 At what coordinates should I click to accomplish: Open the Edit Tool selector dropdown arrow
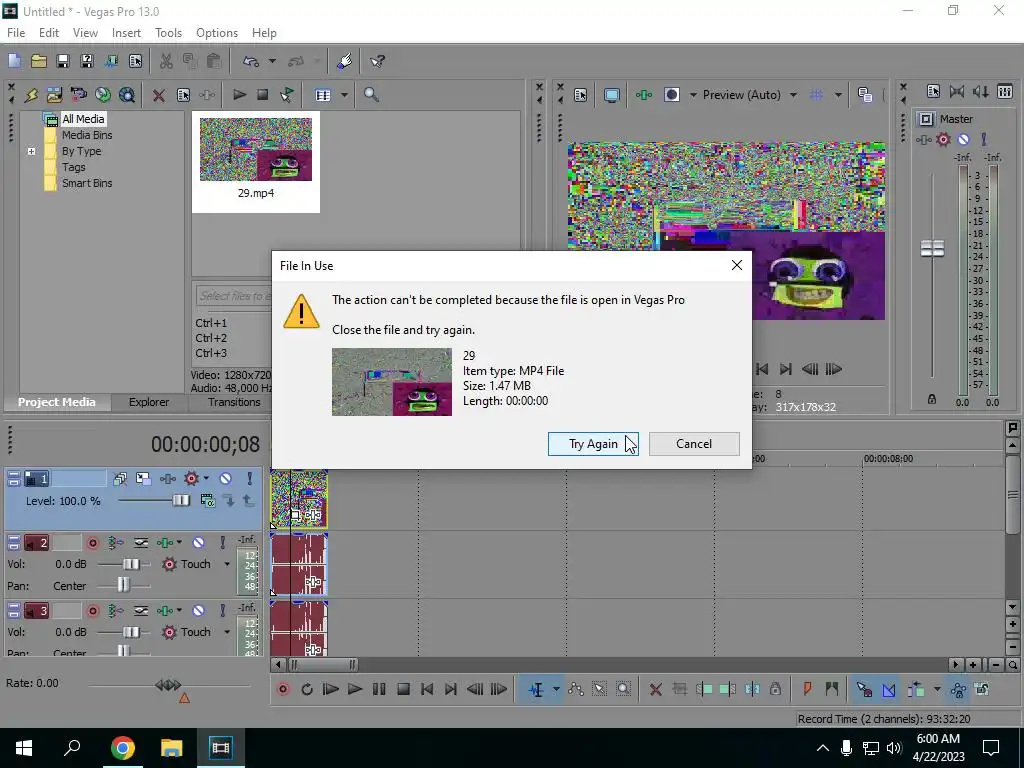556,689
